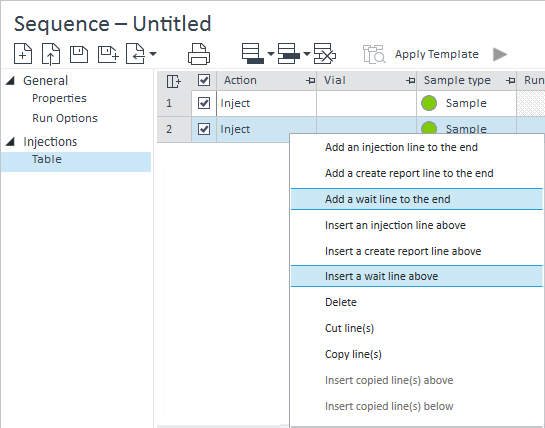Click the empty Vial cell in row 1

[366, 103]
